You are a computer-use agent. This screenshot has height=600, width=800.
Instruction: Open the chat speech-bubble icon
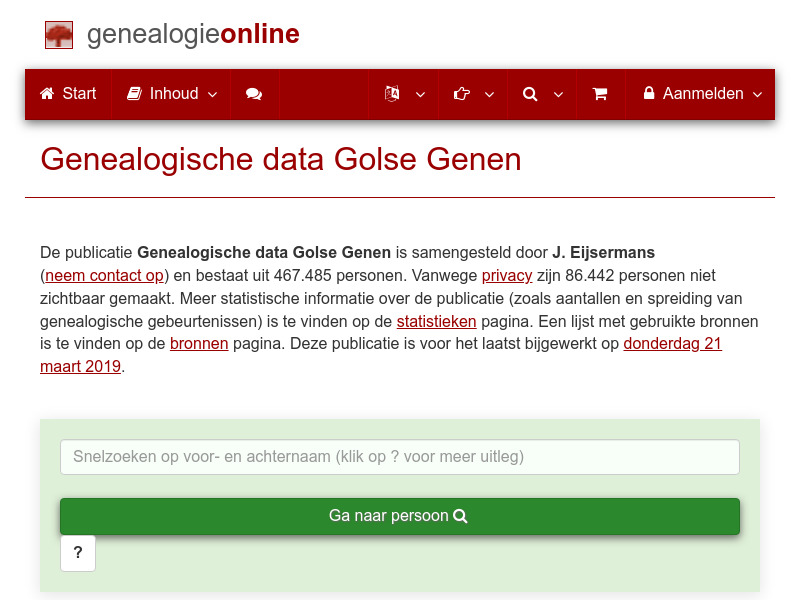[253, 93]
